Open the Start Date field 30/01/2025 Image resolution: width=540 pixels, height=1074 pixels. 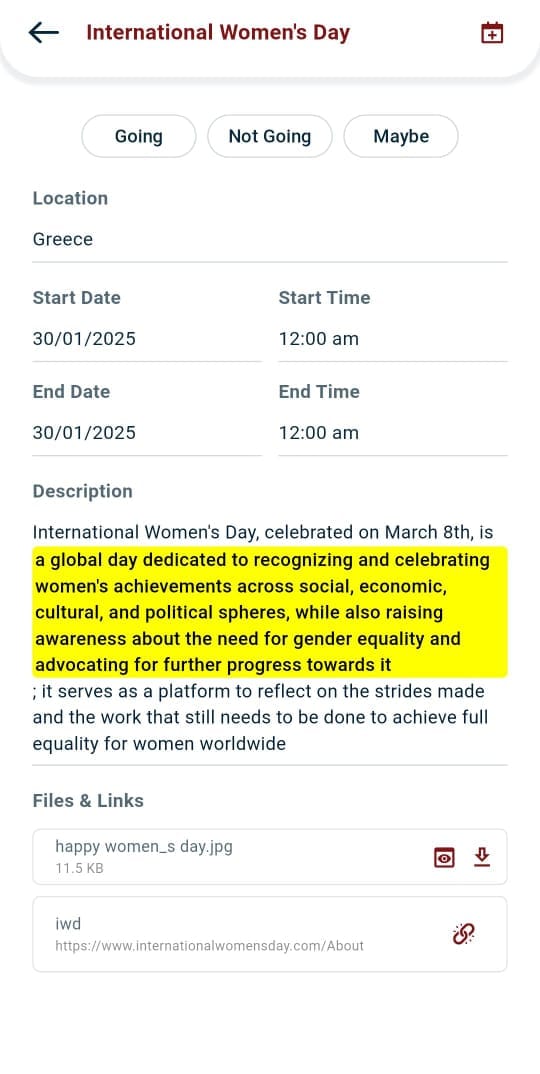coord(147,339)
